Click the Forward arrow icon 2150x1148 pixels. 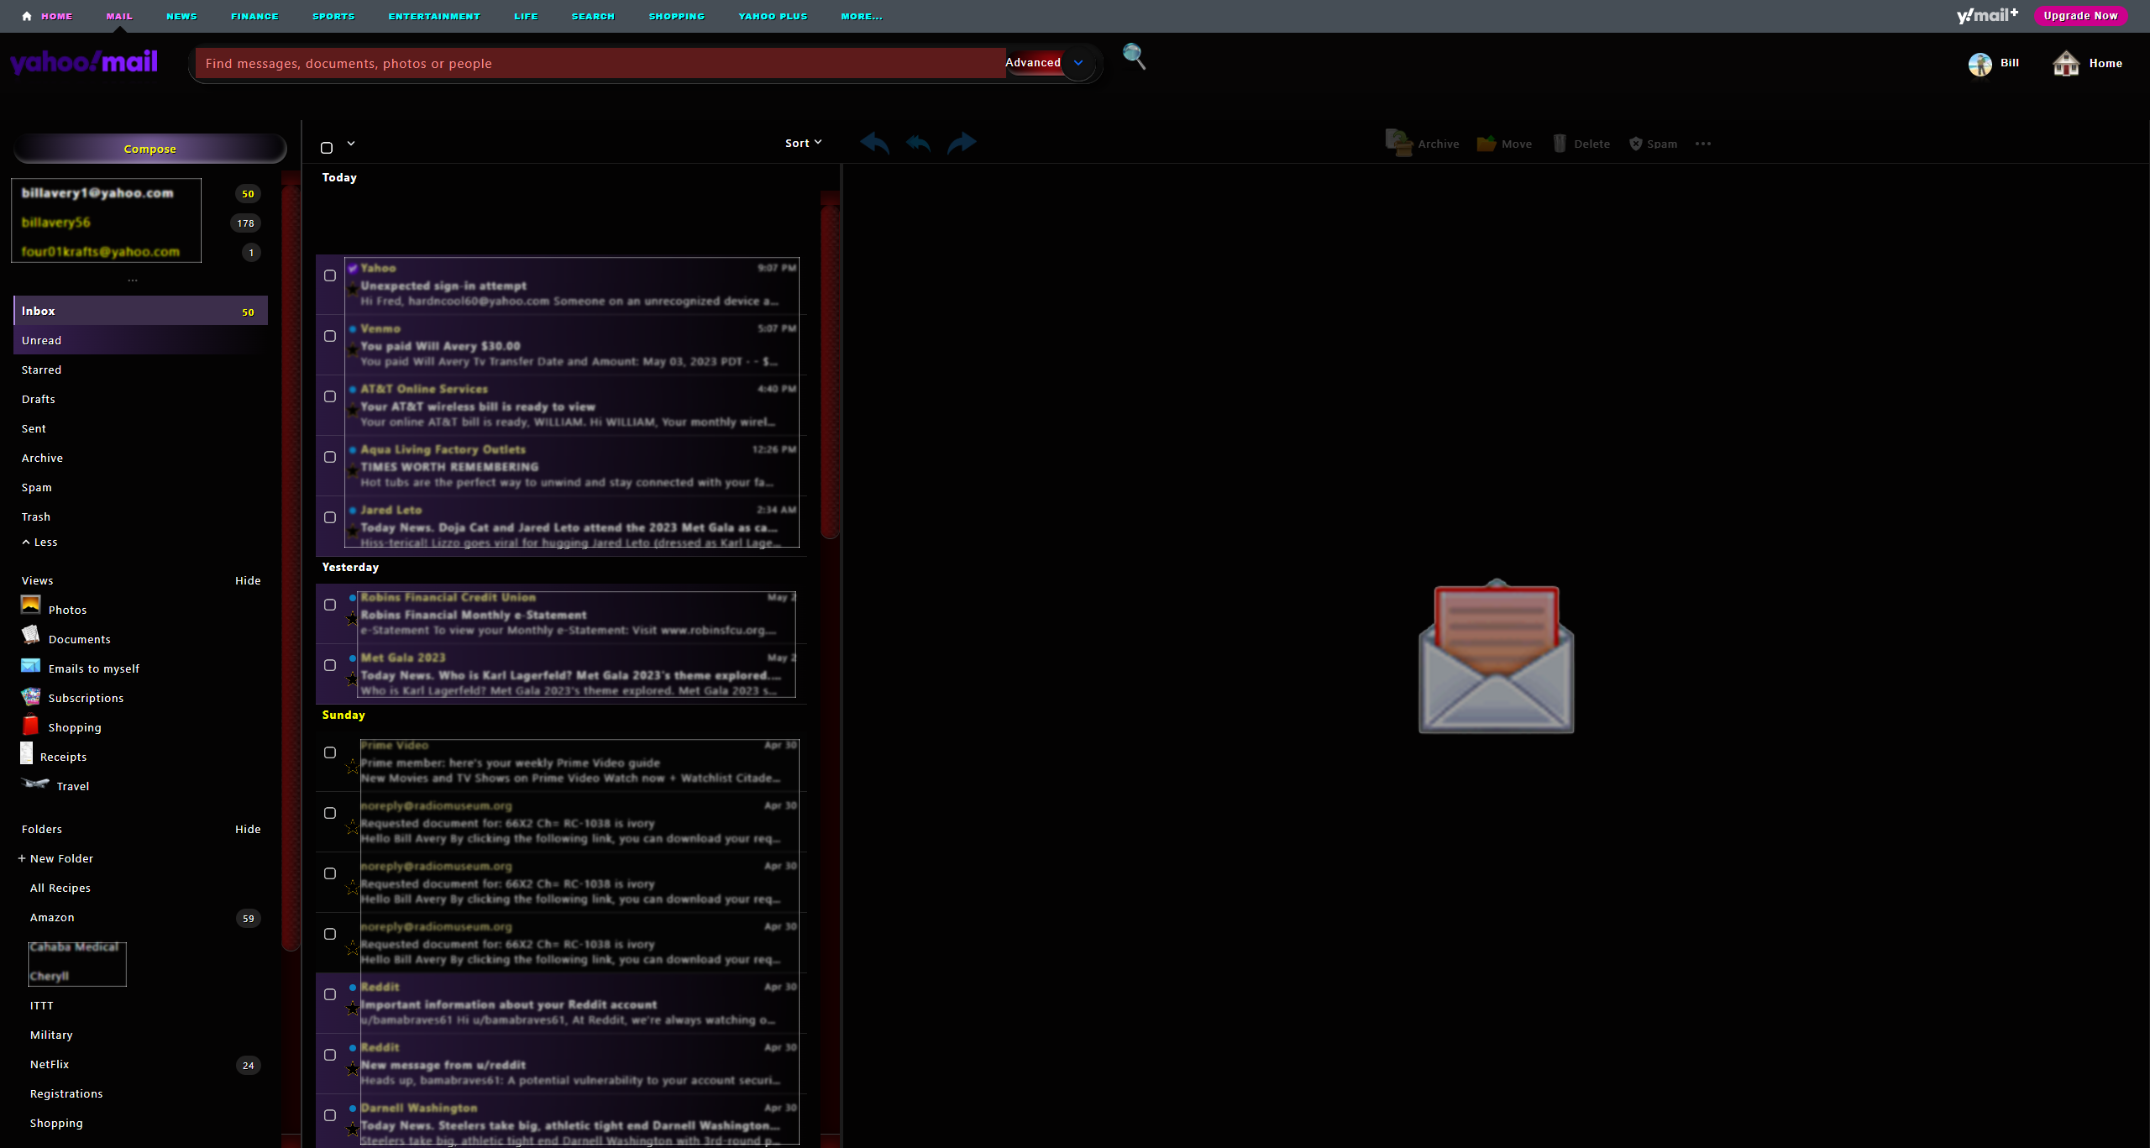point(961,143)
